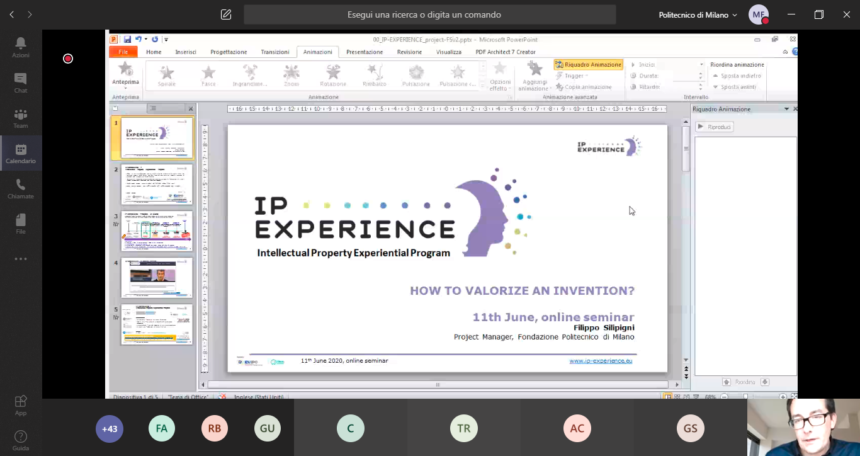The width and height of the screenshot is (860, 456).
Task: Click the PowerPoint help question mark icon
Action: [x=794, y=52]
